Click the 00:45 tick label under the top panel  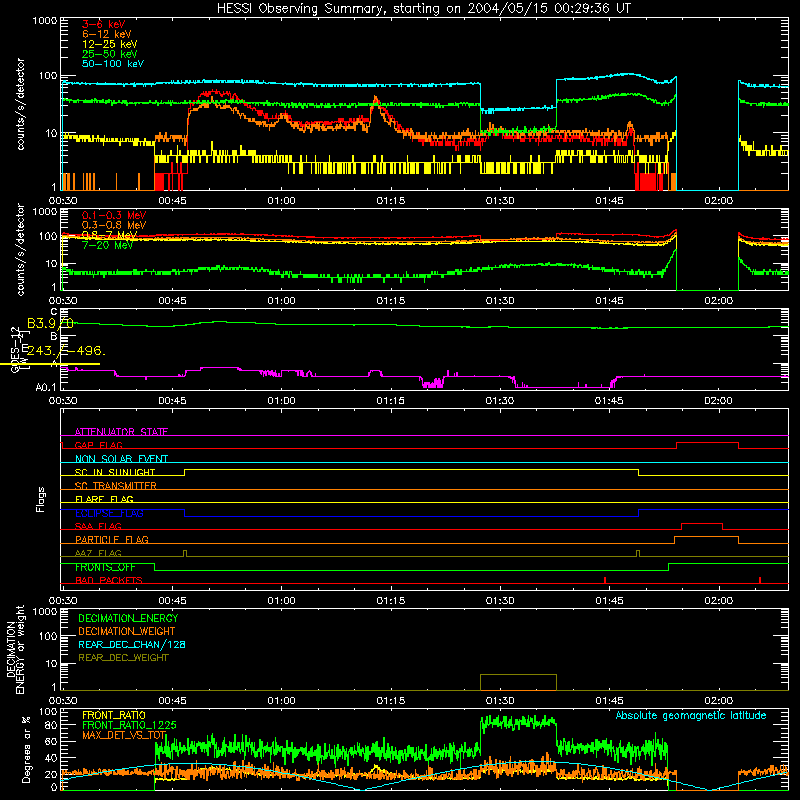[x=172, y=201]
